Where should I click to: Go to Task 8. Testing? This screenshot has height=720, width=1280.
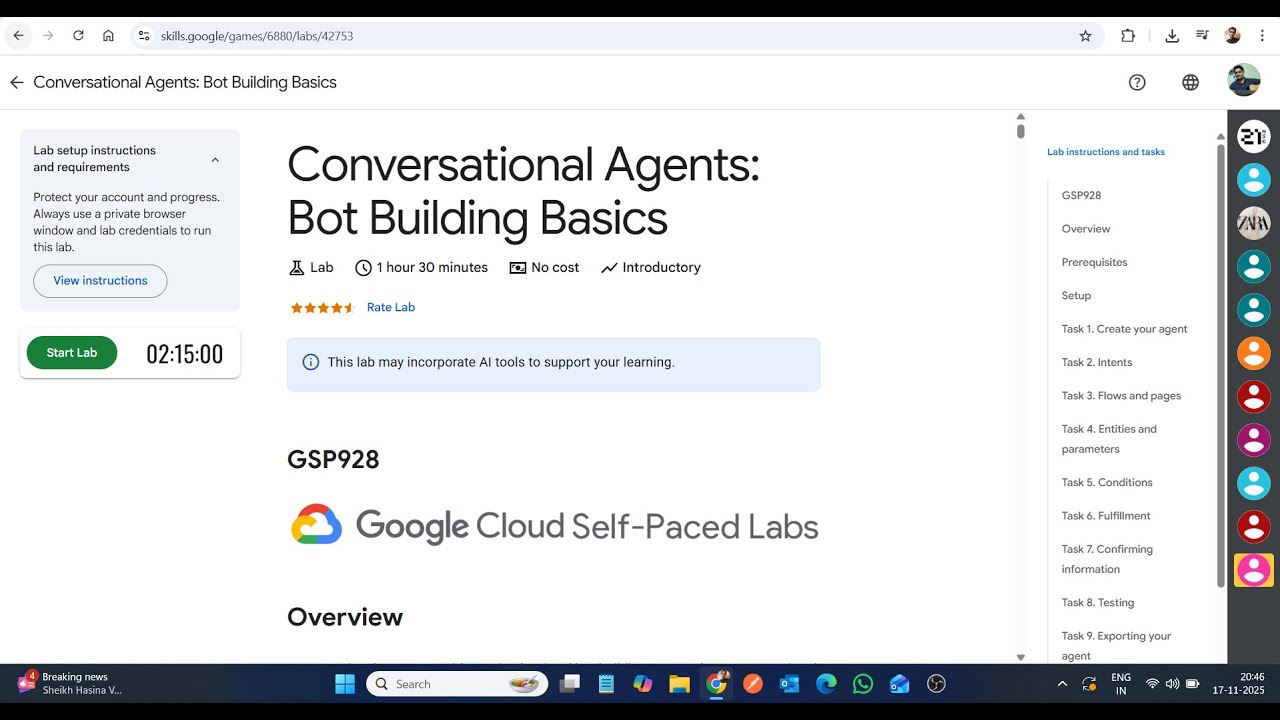point(1097,602)
